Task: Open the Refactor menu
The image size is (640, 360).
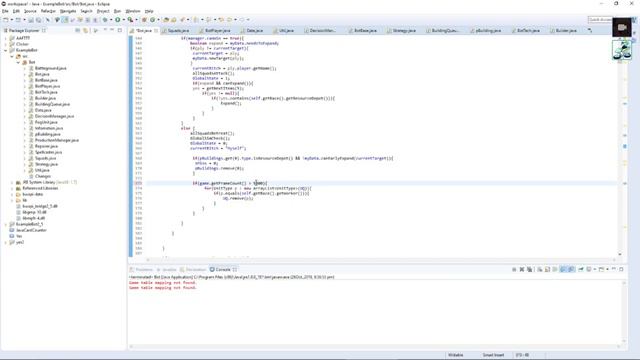Action: (x=48, y=11)
